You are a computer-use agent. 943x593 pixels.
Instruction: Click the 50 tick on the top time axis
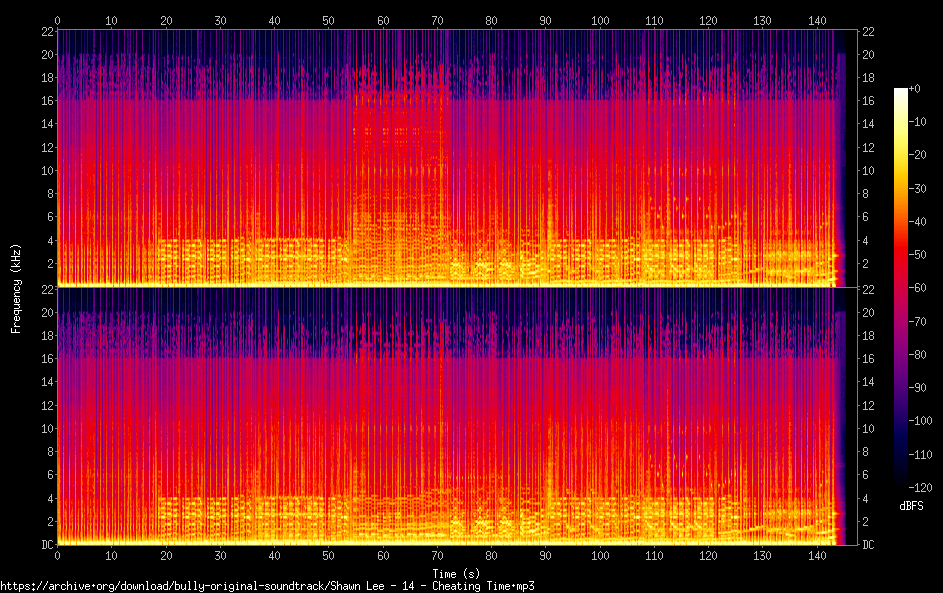tap(328, 20)
